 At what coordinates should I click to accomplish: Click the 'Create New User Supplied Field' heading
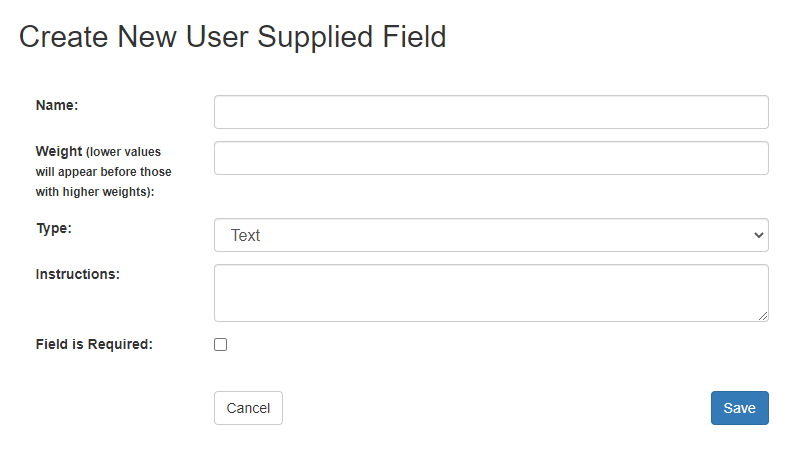click(x=232, y=37)
